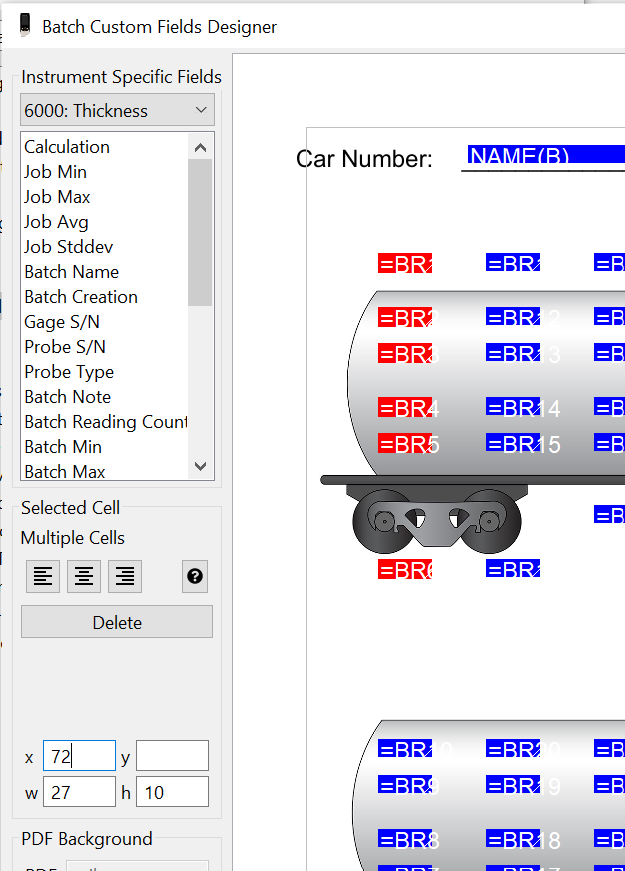Click the h height input field
The width and height of the screenshot is (625, 871).
point(172,791)
